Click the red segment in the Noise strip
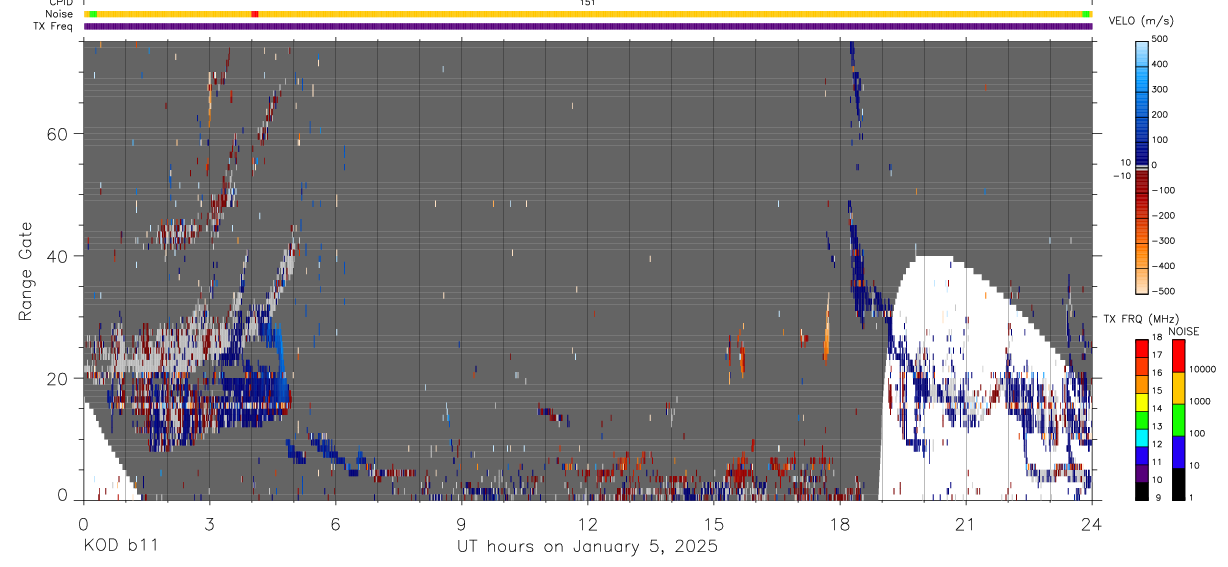 click(254, 14)
